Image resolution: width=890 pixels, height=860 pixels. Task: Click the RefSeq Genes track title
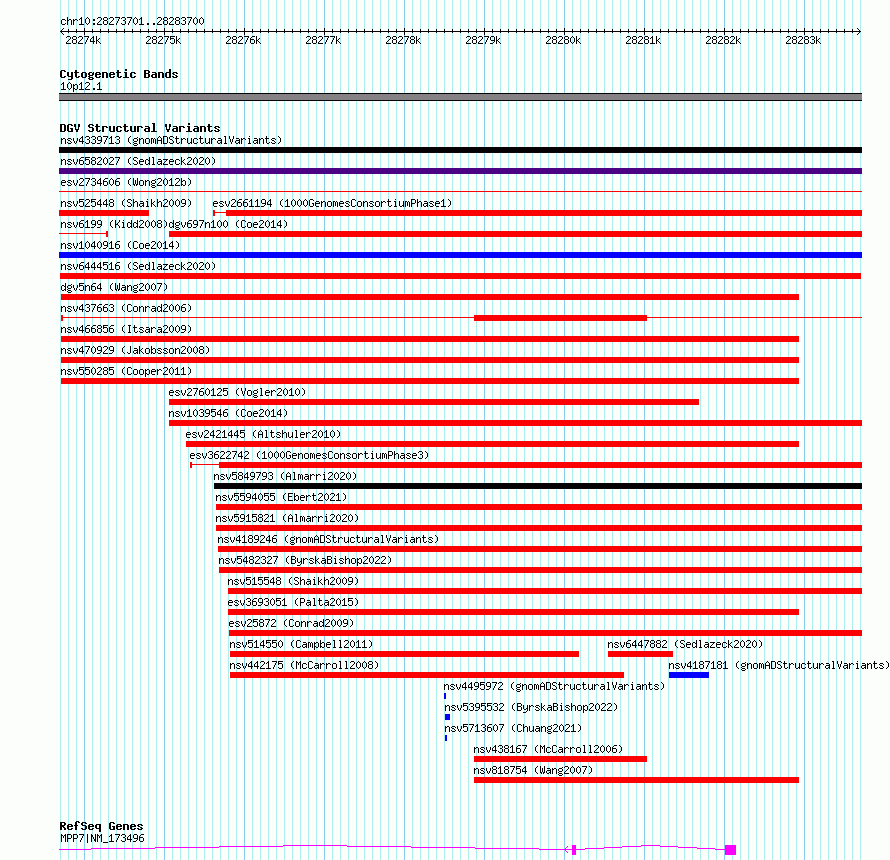101,827
